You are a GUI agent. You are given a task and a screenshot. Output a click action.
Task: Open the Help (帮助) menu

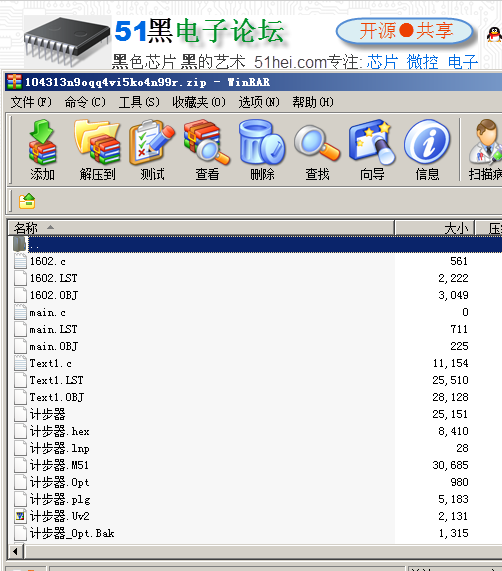point(313,102)
